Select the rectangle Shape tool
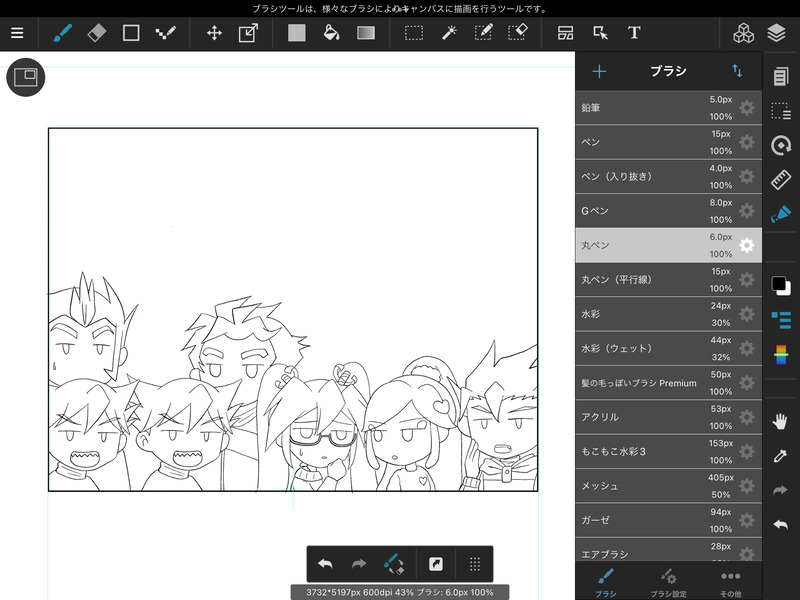The image size is (800, 600). pos(131,33)
